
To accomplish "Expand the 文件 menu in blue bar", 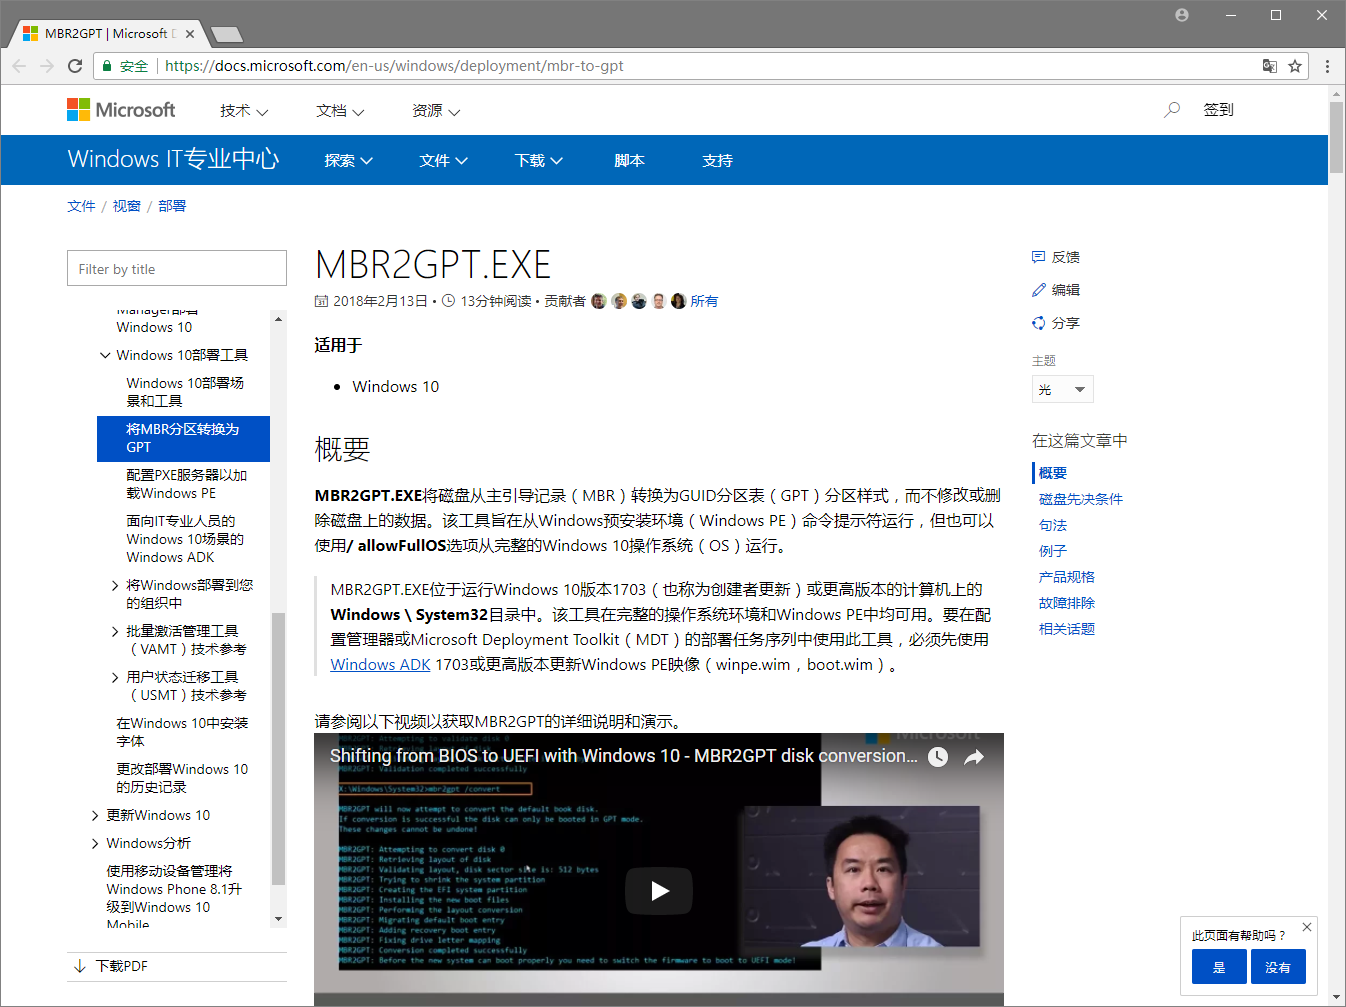I will pos(443,160).
